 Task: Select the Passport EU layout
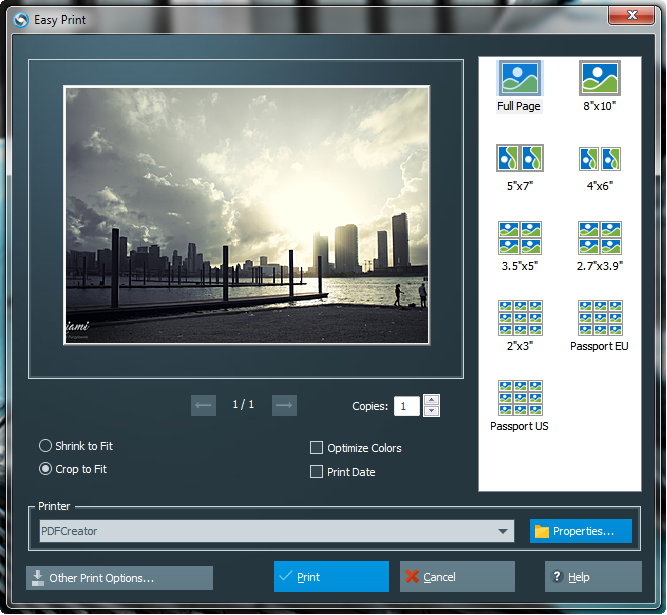point(599,318)
